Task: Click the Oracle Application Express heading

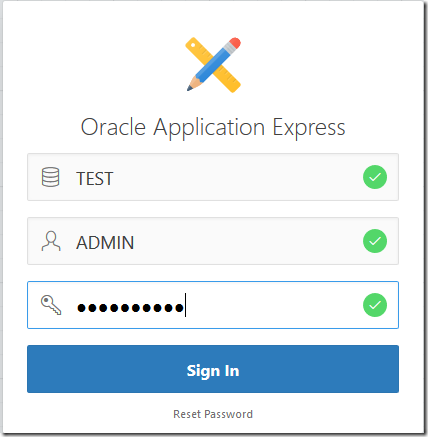Action: pyautogui.click(x=213, y=127)
